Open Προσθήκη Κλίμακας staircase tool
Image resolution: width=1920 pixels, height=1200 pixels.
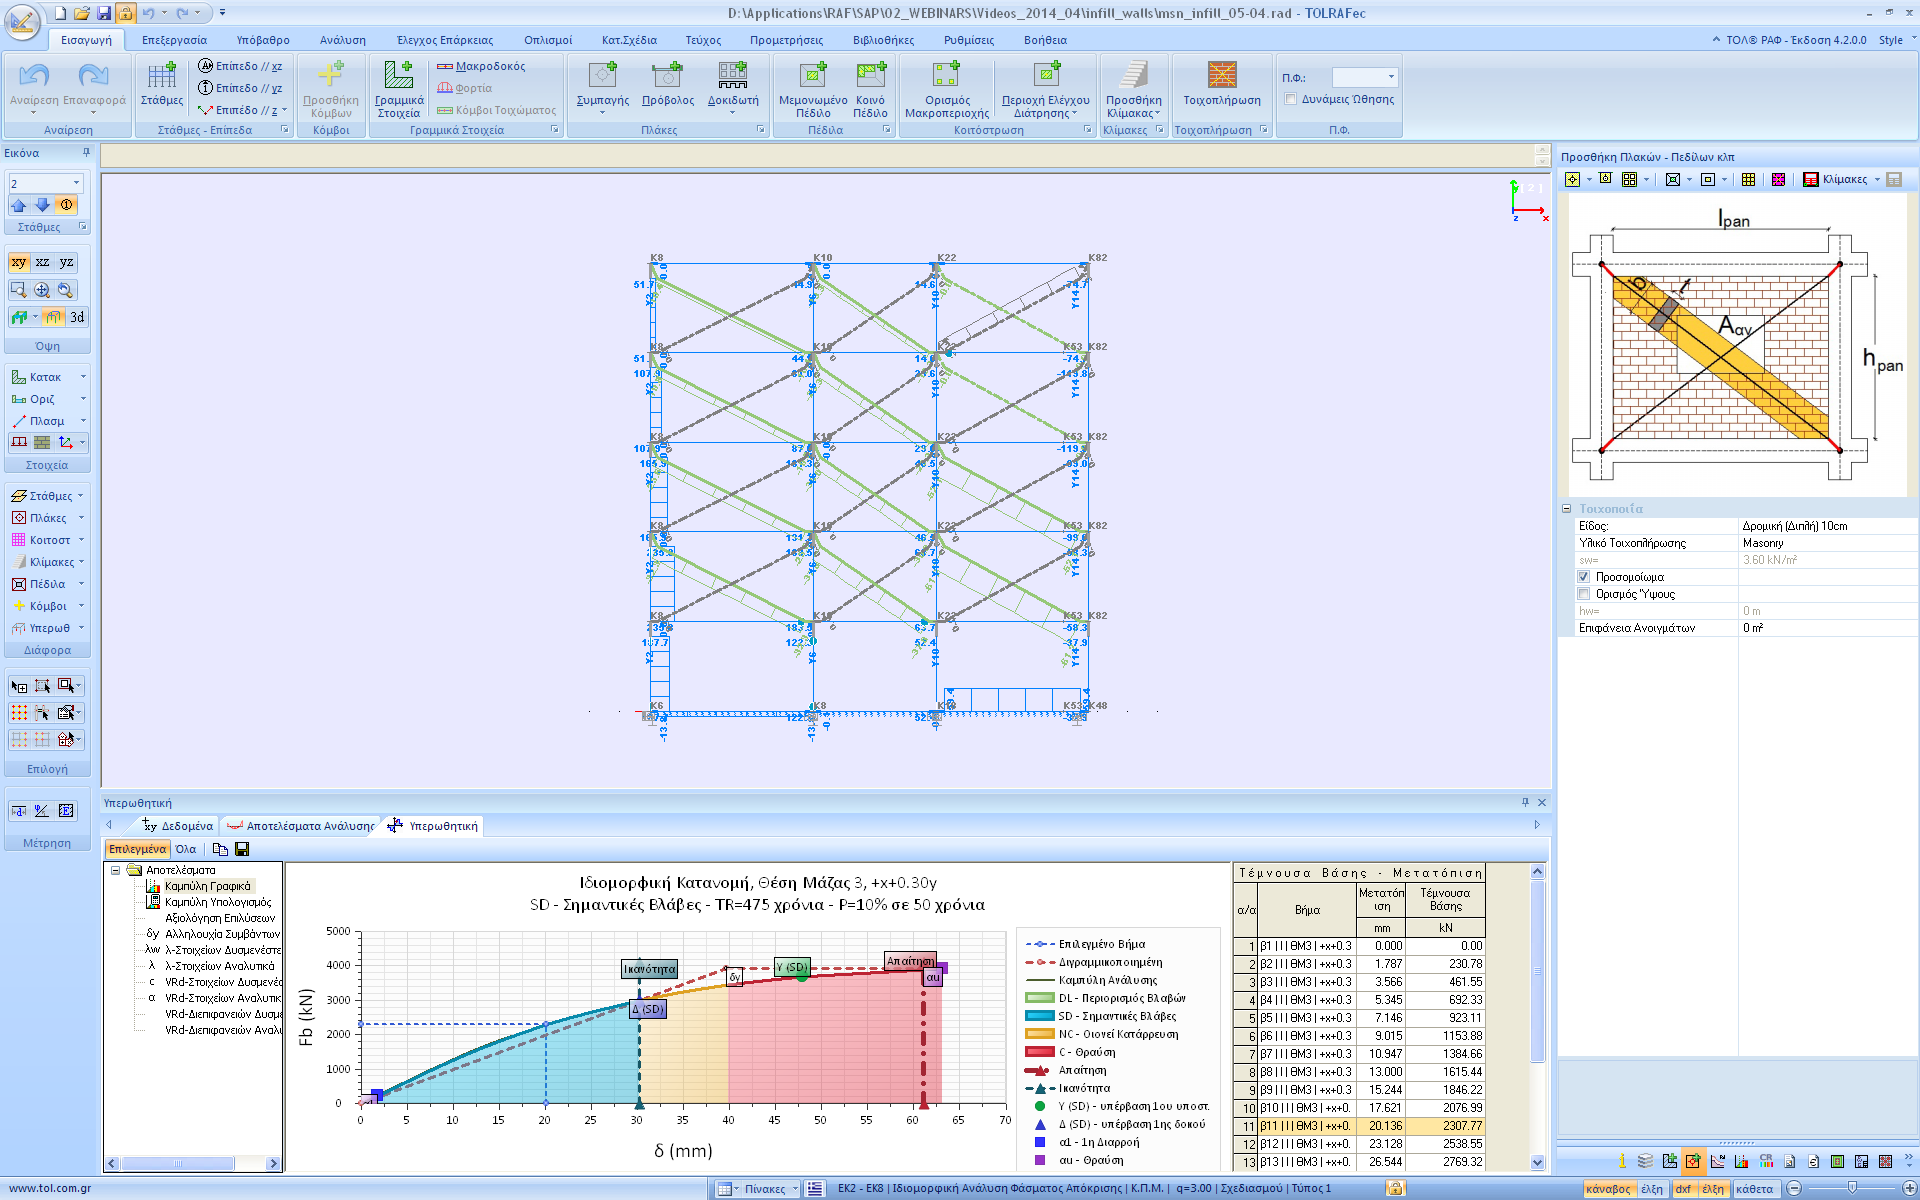click(1133, 76)
